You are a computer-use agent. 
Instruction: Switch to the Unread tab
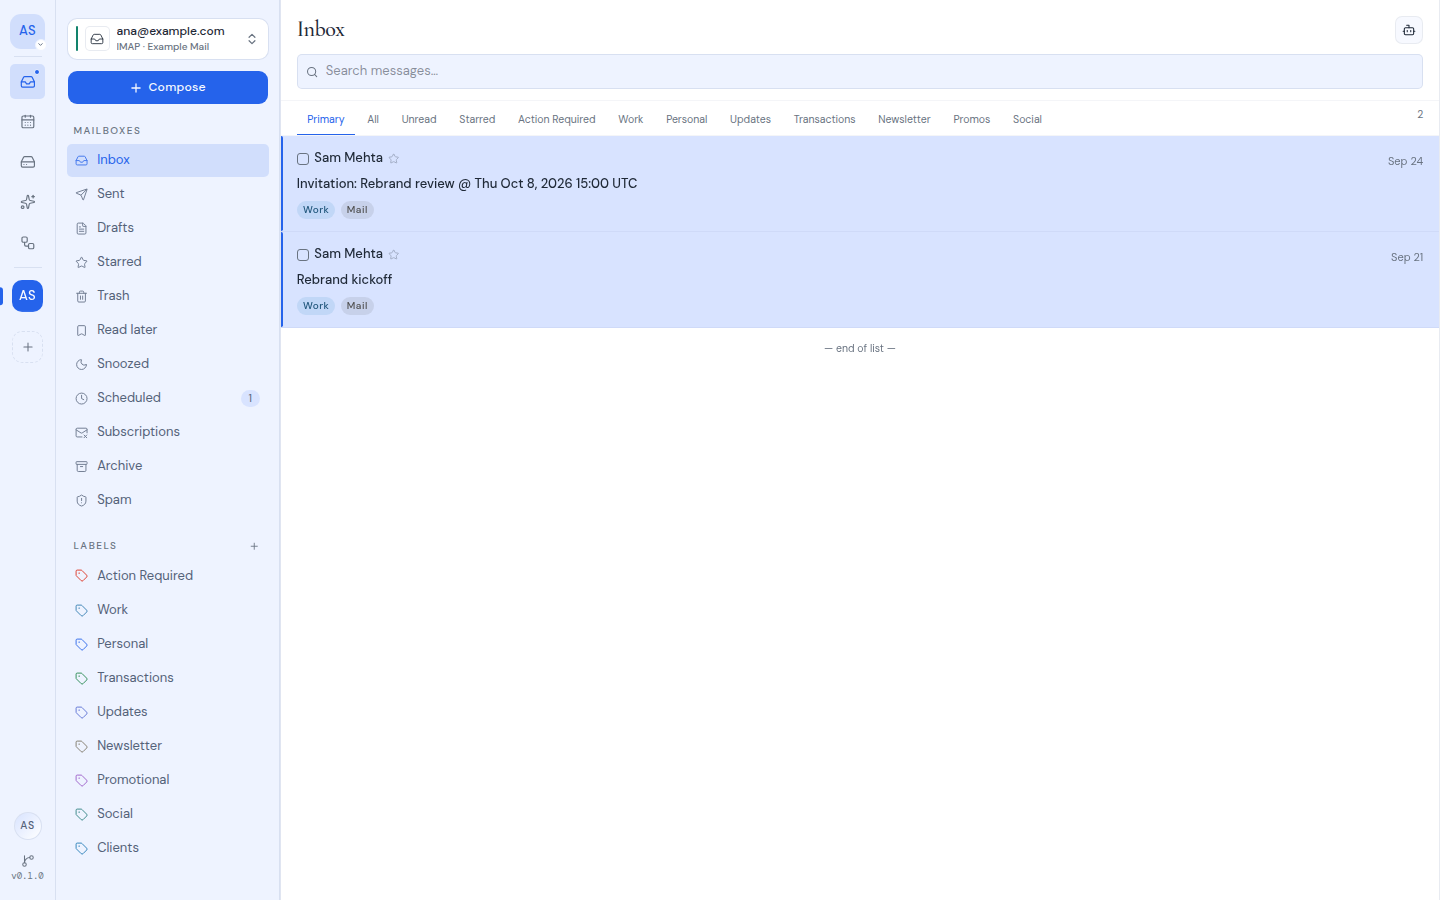(419, 119)
